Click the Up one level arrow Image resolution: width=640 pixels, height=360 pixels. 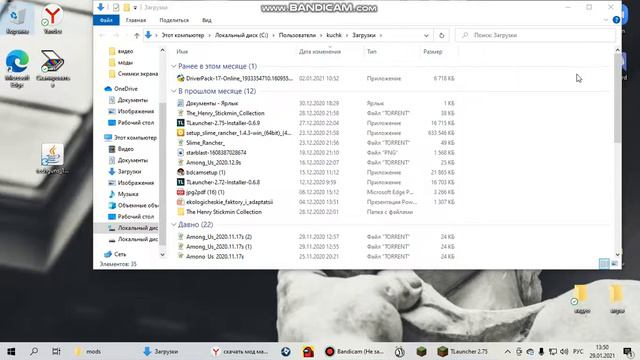pyautogui.click(x=137, y=36)
